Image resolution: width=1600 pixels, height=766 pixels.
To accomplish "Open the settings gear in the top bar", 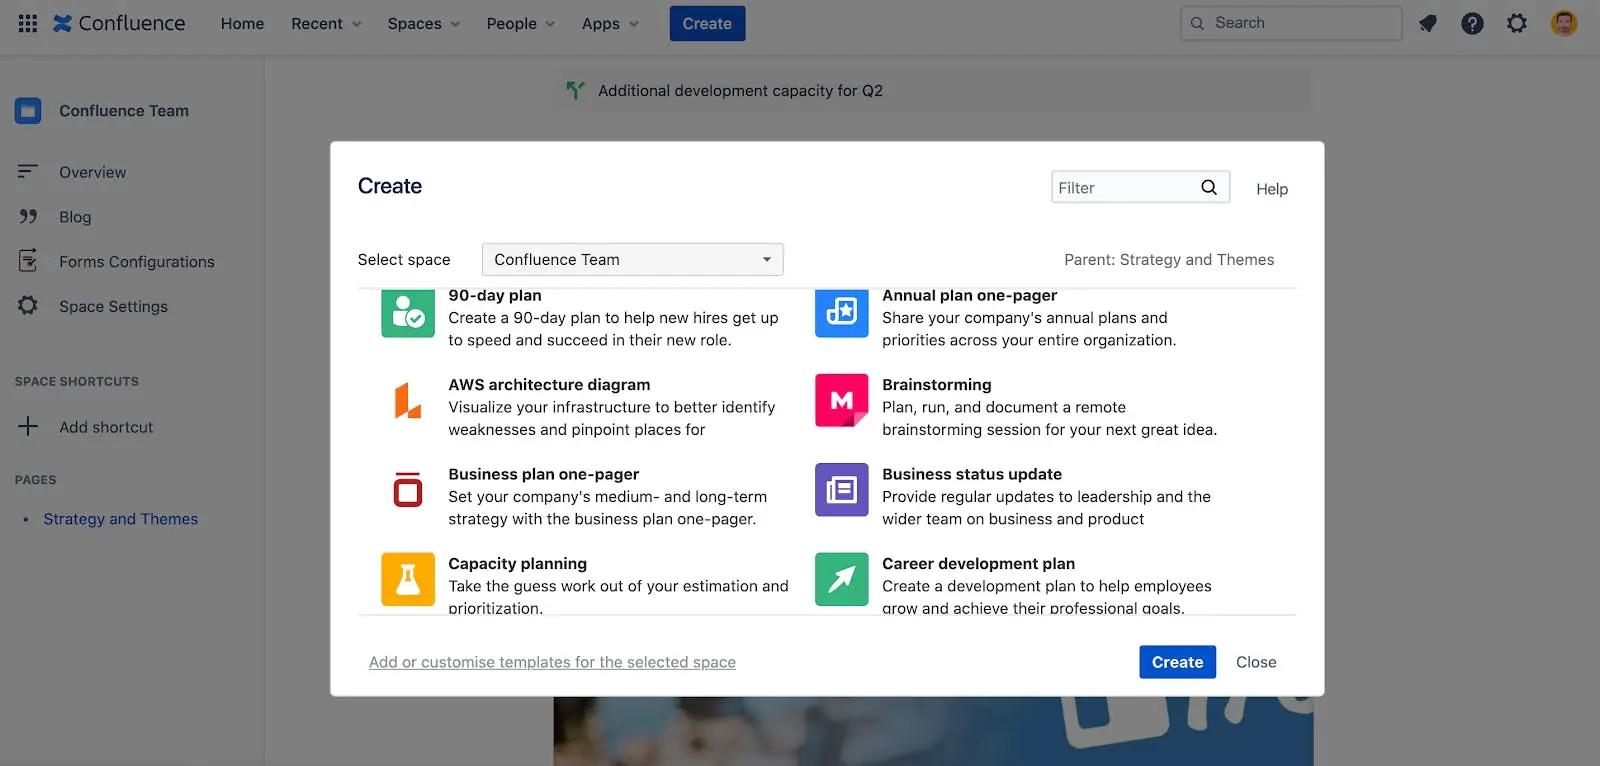I will point(1517,23).
